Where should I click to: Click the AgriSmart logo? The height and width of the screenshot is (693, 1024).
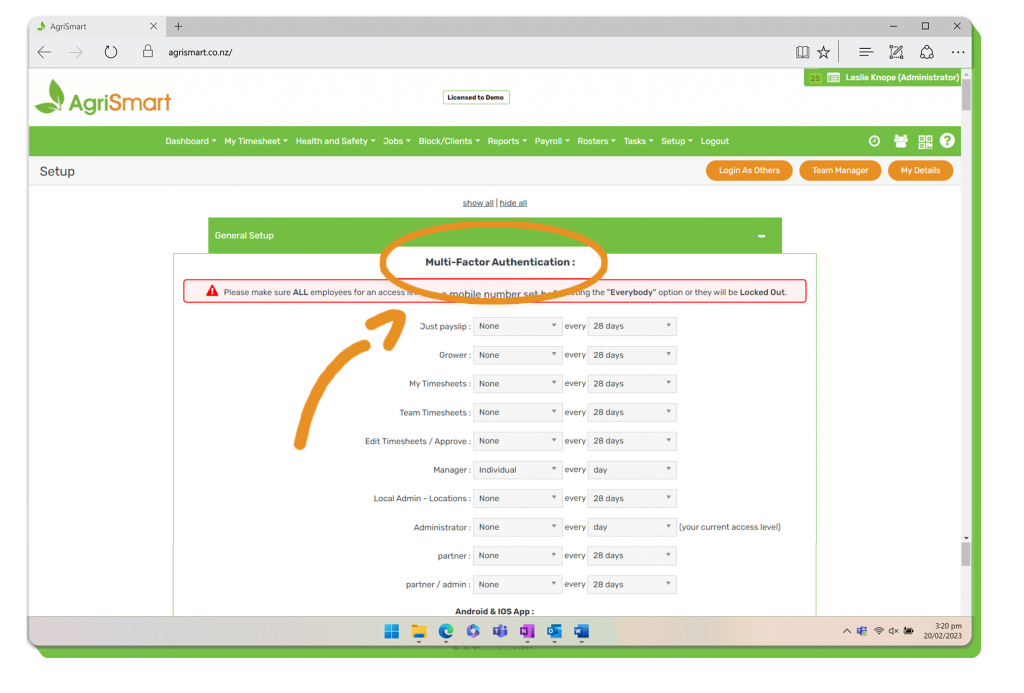coord(103,99)
